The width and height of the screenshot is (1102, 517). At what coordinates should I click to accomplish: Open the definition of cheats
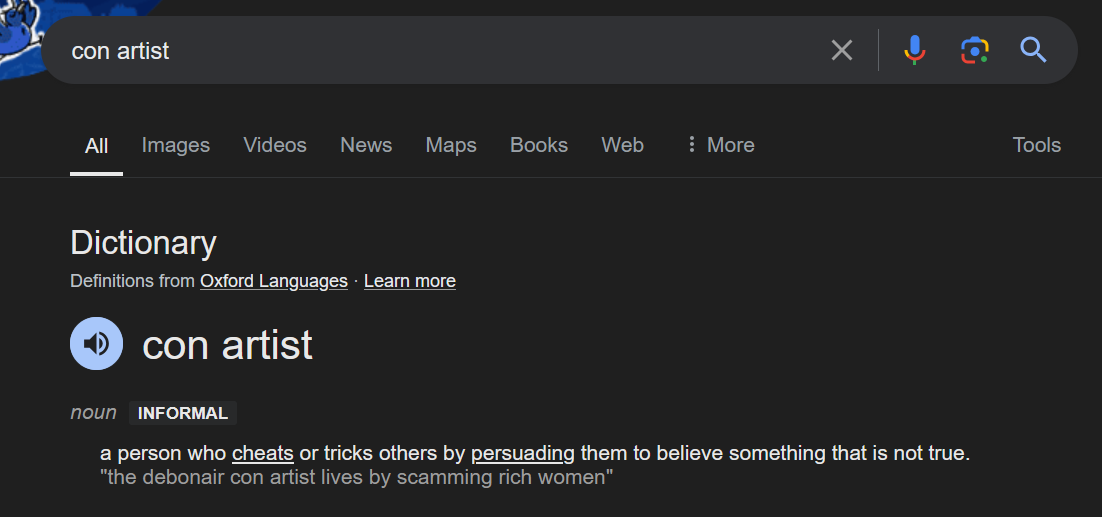[x=263, y=453]
